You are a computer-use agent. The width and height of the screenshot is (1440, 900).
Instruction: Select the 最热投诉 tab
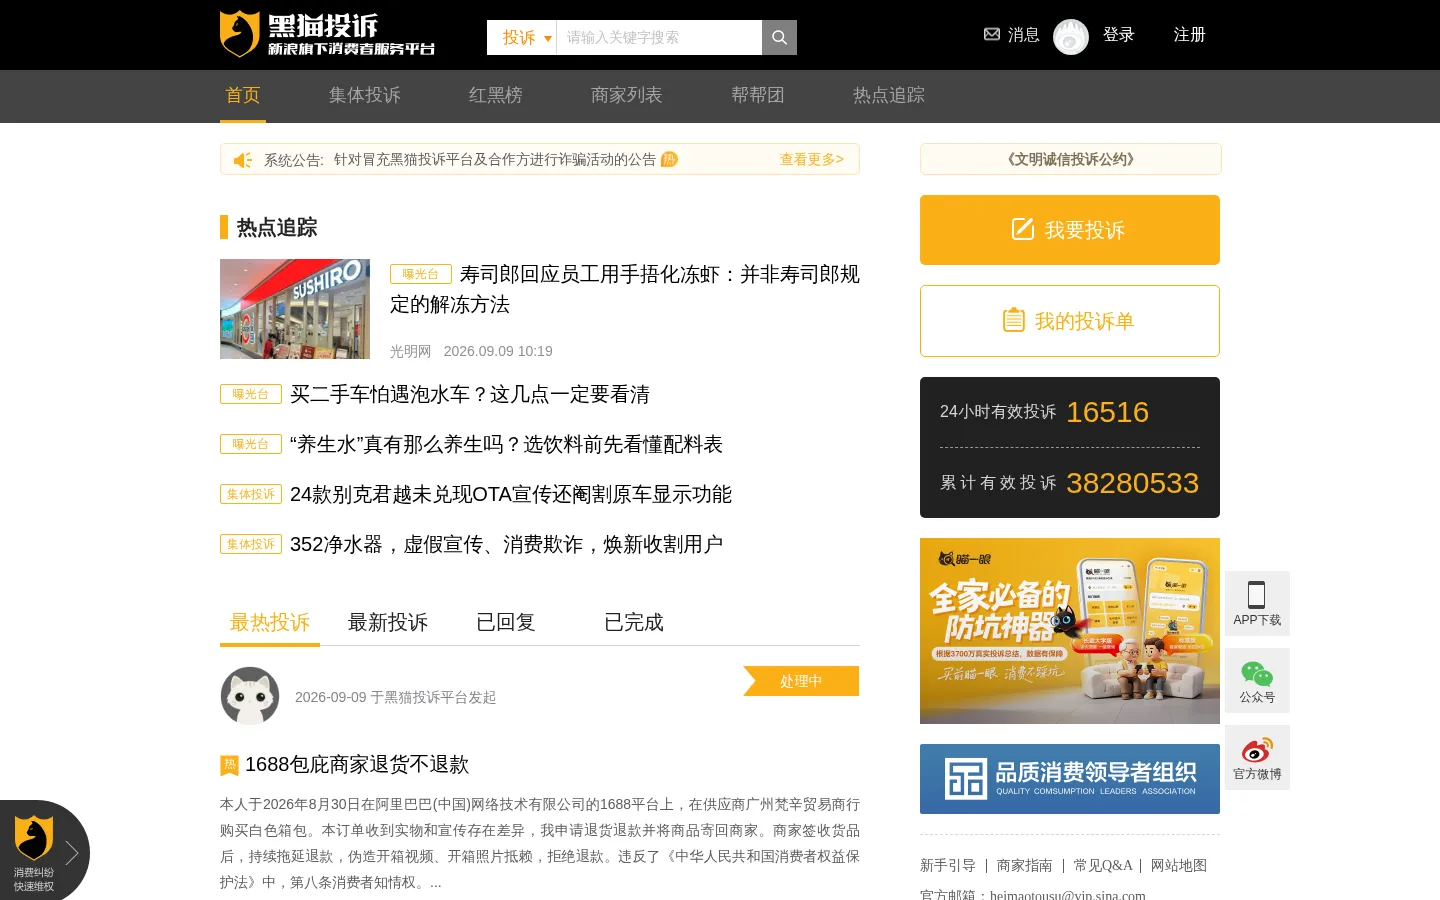point(270,622)
